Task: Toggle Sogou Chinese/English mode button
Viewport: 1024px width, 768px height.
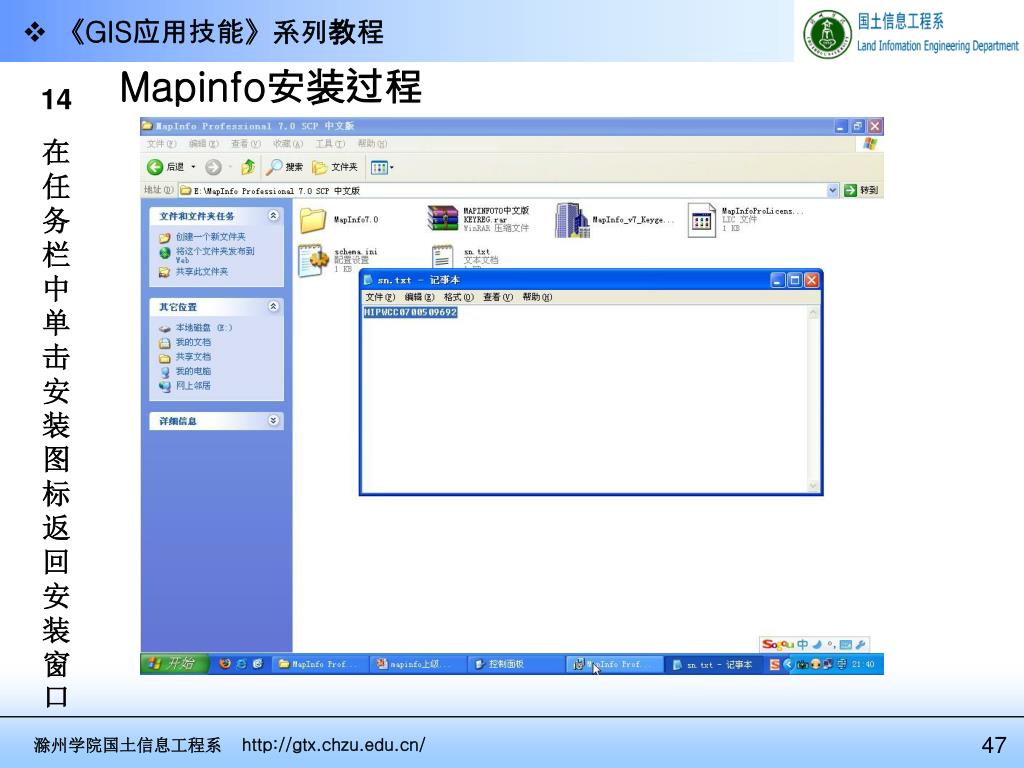Action: click(802, 645)
